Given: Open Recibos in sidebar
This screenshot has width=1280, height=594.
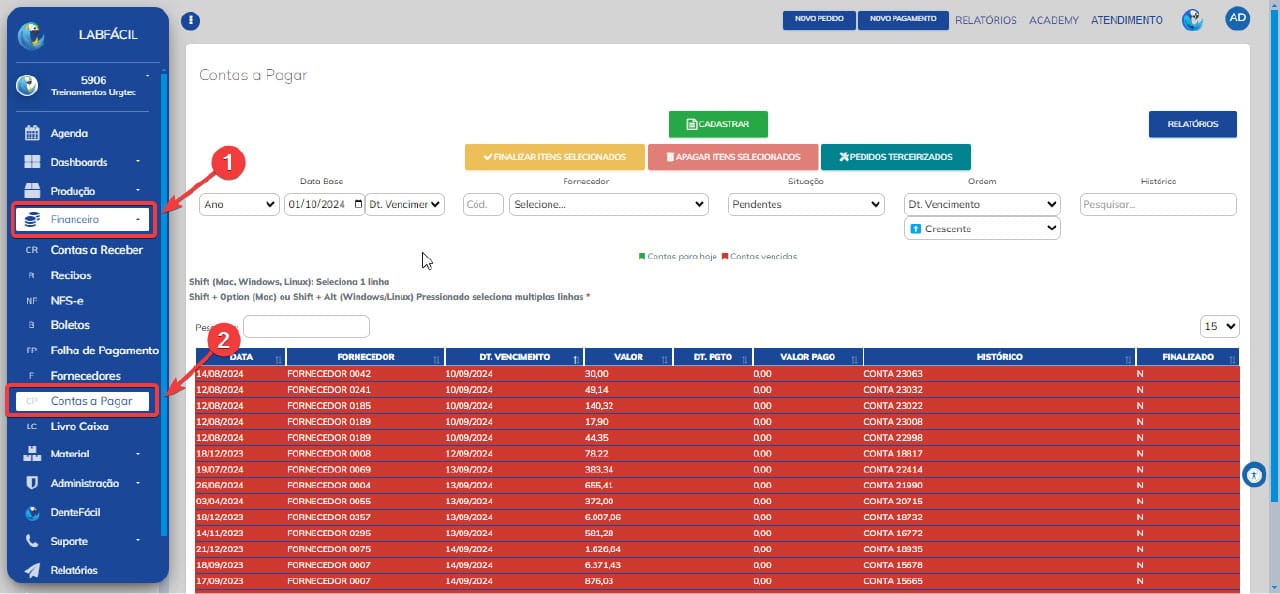Looking at the screenshot, I should (71, 275).
